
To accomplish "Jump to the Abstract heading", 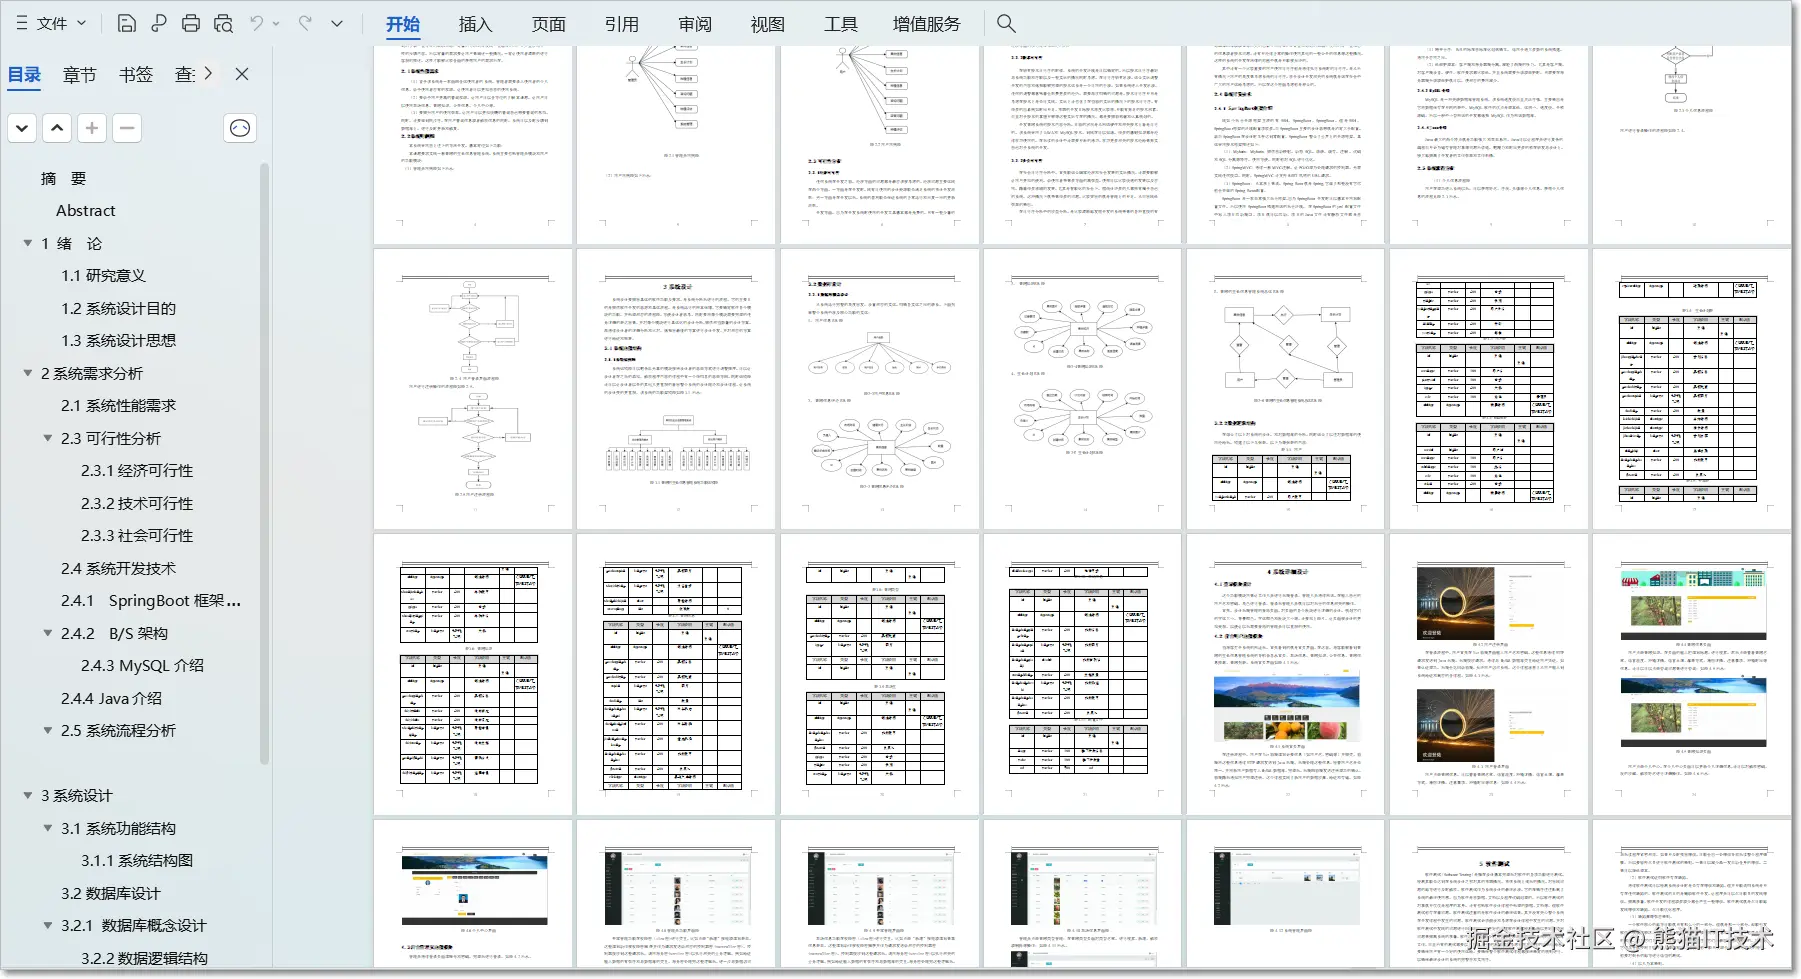I will pos(86,211).
